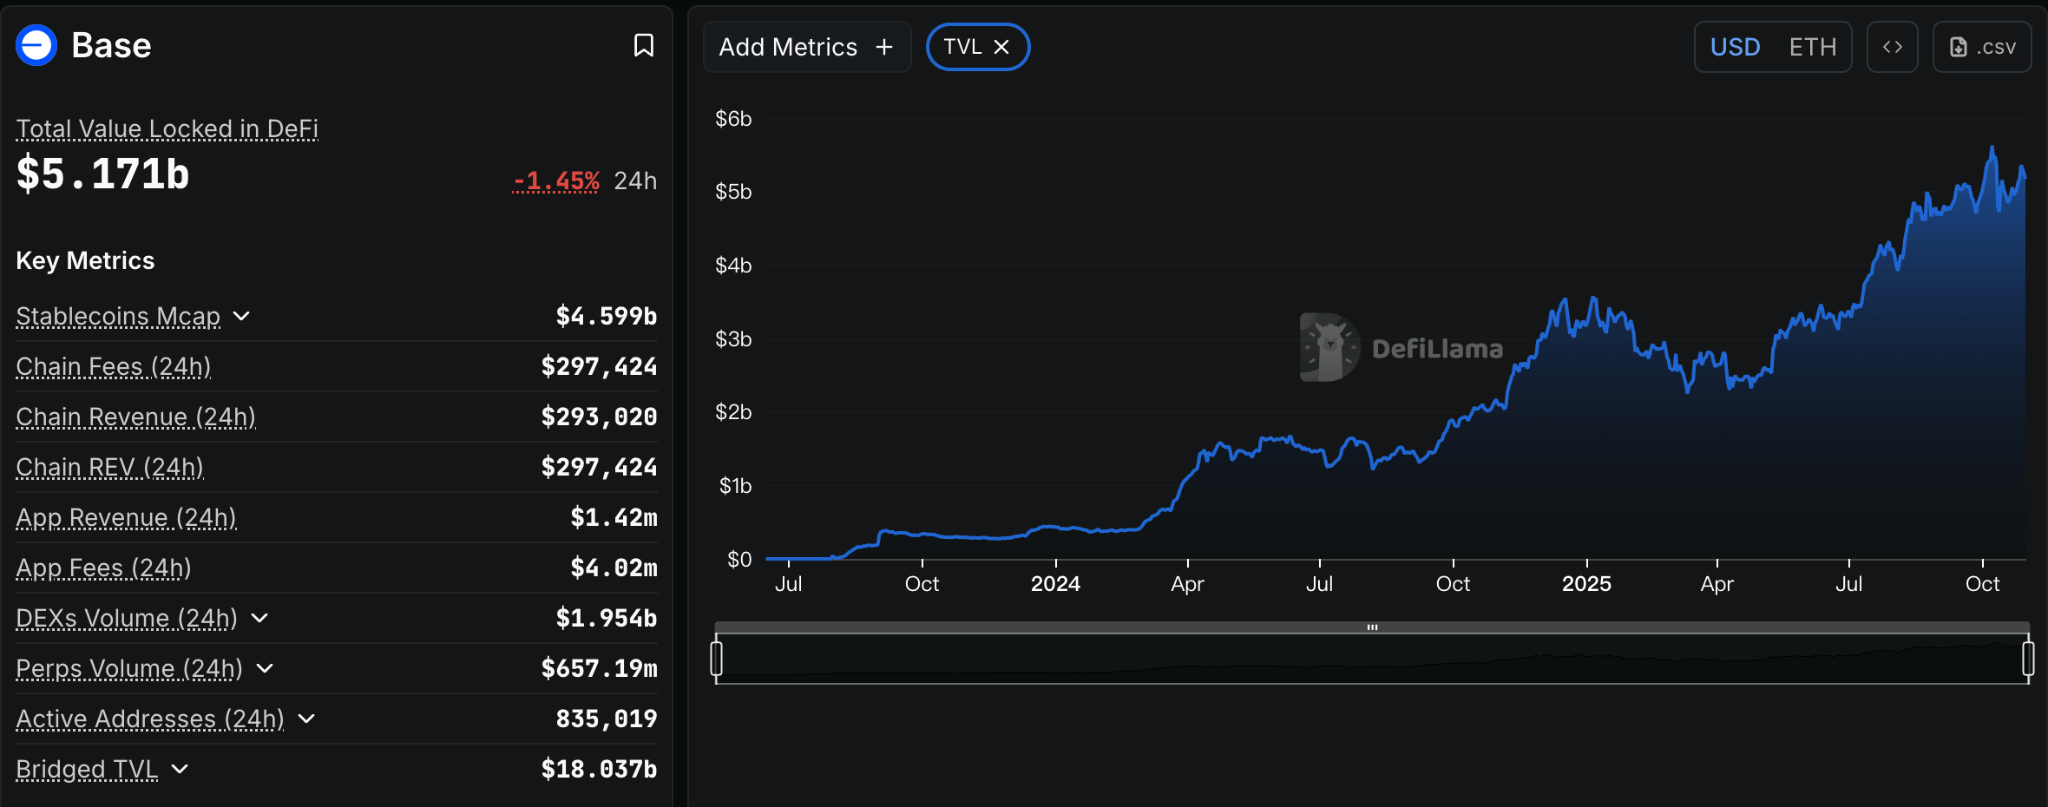Click the 2025 label on the x-axis
This screenshot has width=2048, height=807.
point(1586,584)
